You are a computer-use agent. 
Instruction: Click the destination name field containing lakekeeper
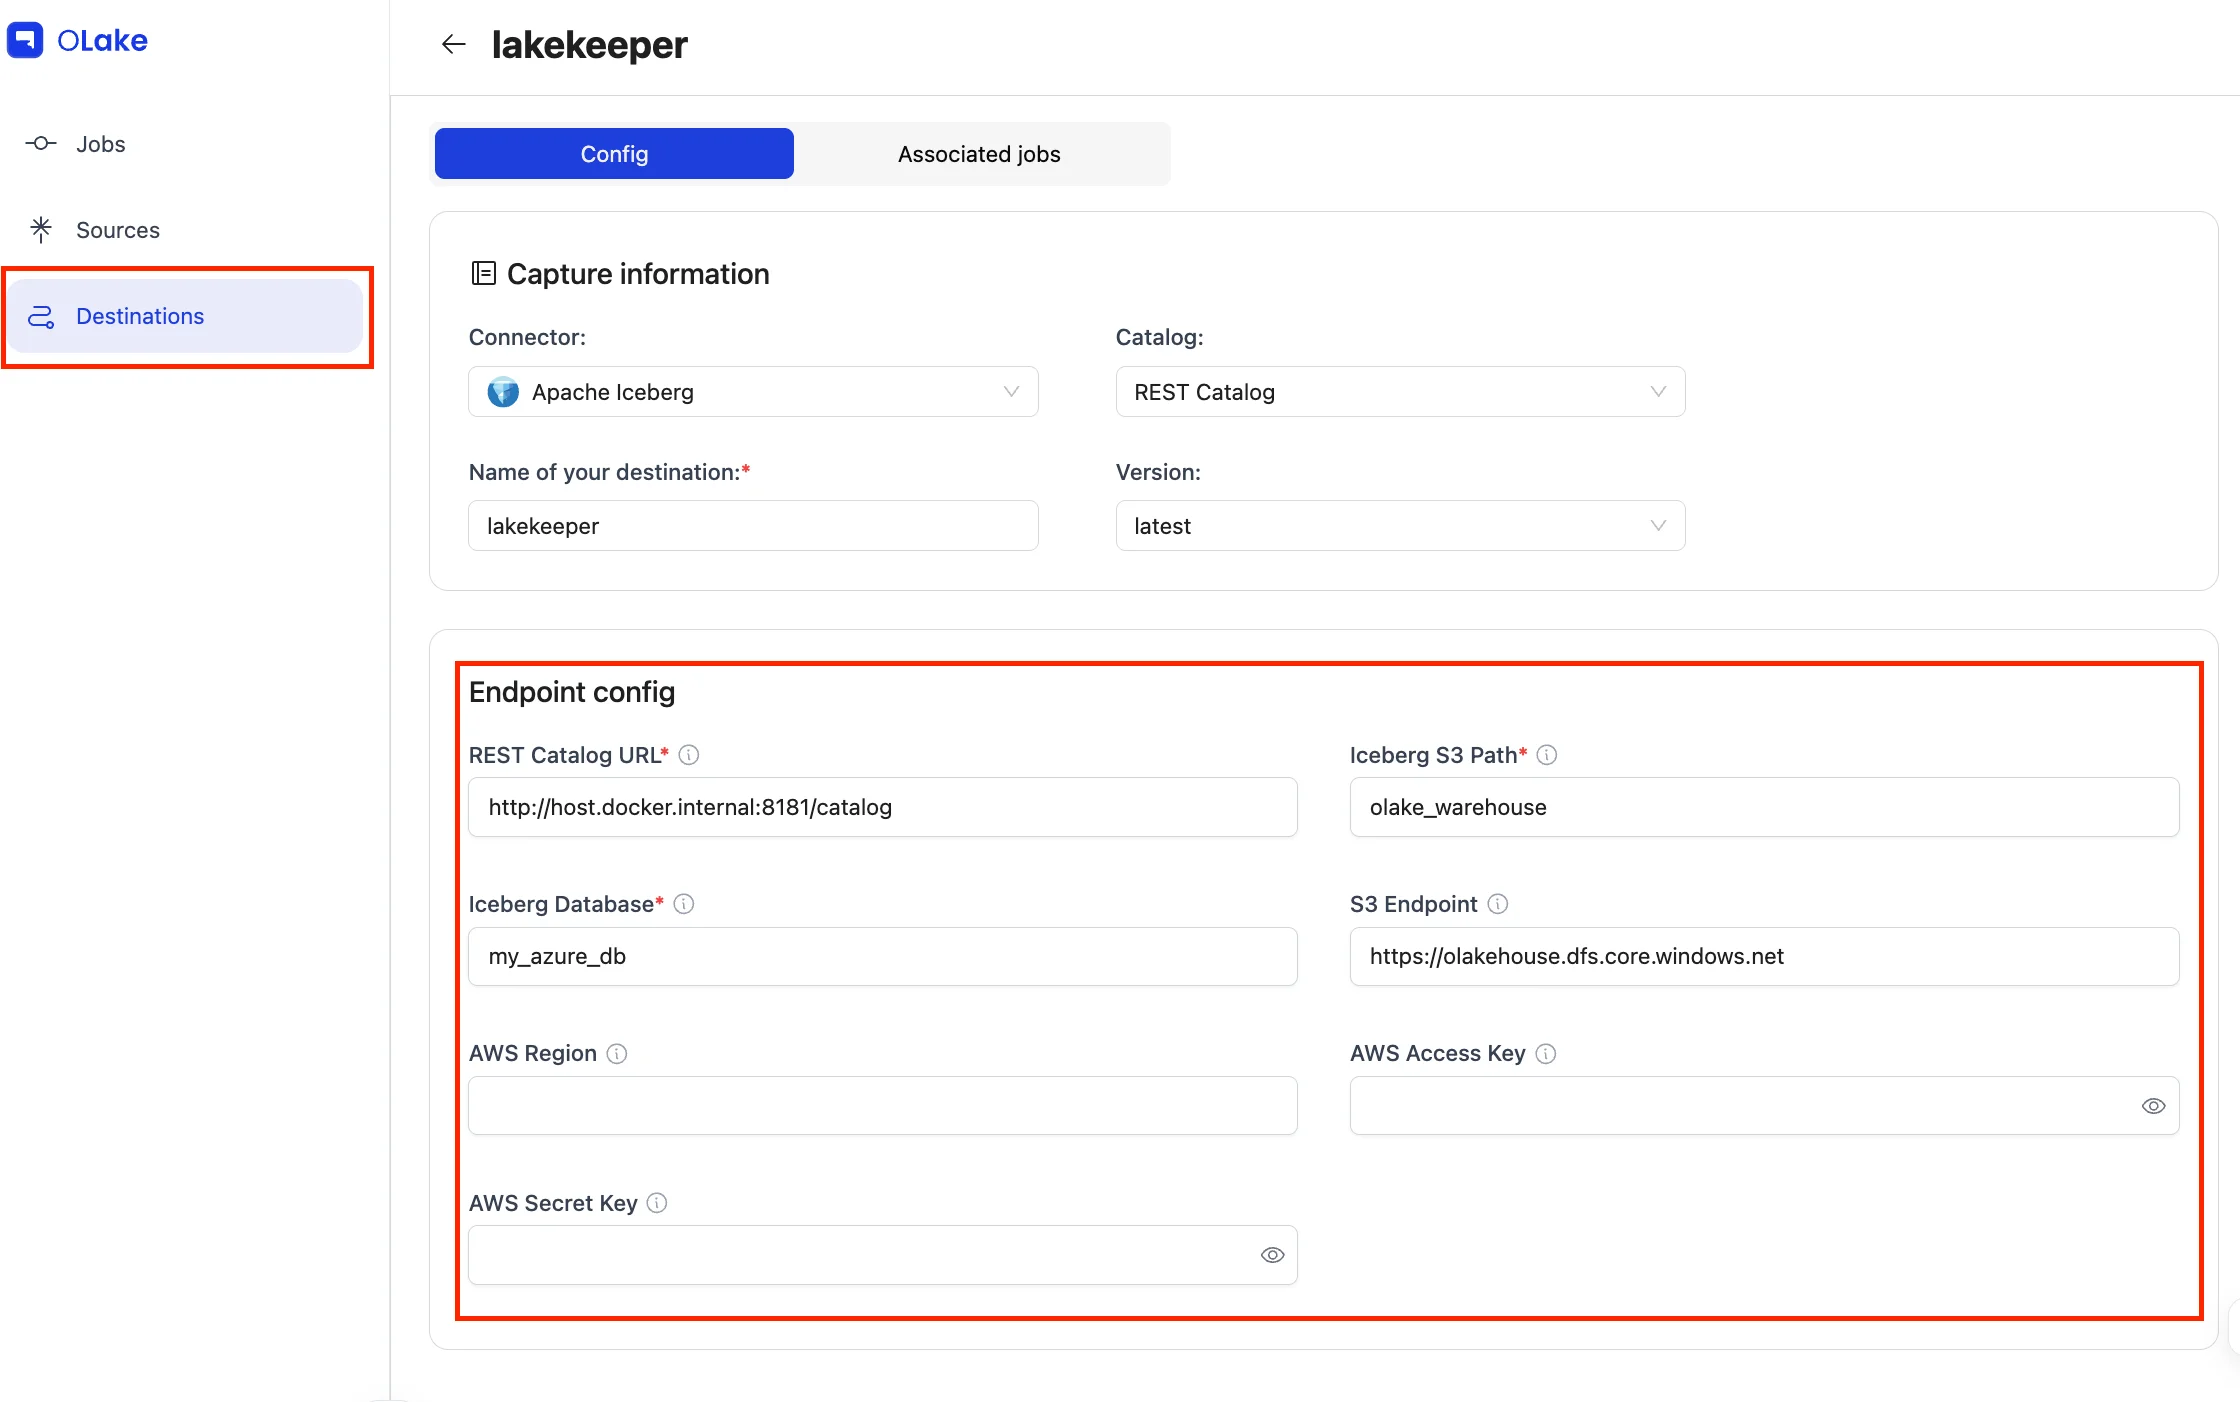click(x=753, y=526)
